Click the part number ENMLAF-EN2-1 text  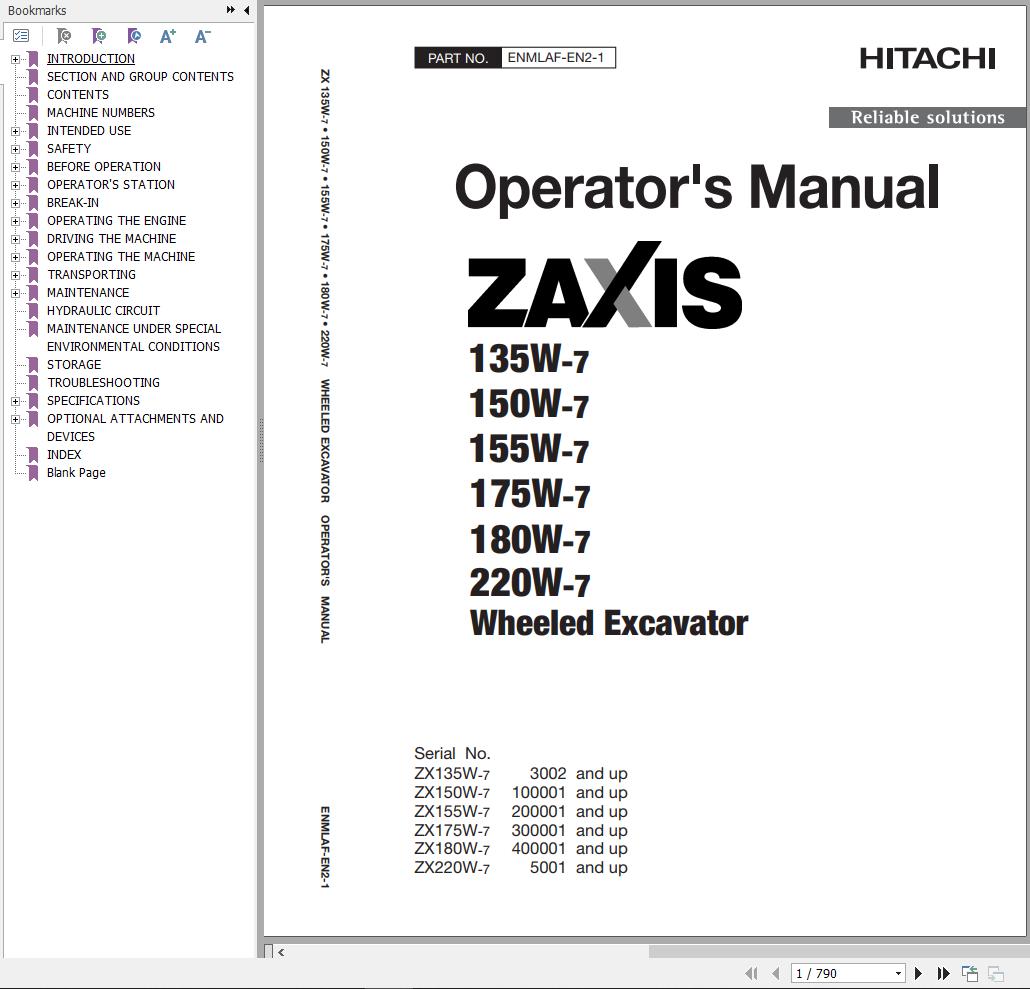pos(556,58)
